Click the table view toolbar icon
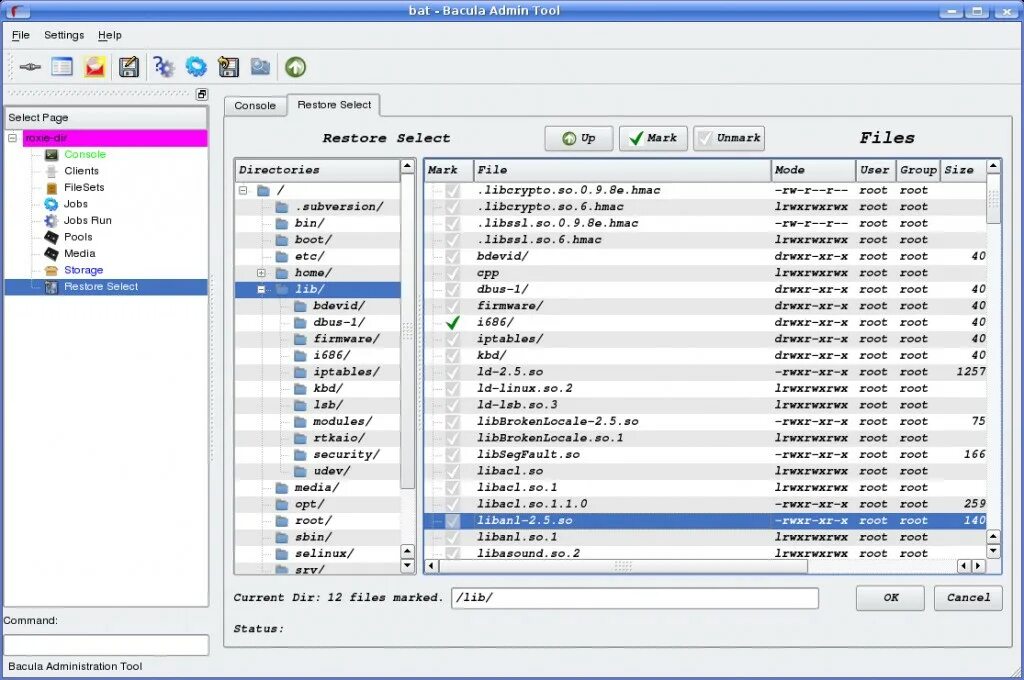Viewport: 1024px width, 680px height. (x=62, y=67)
